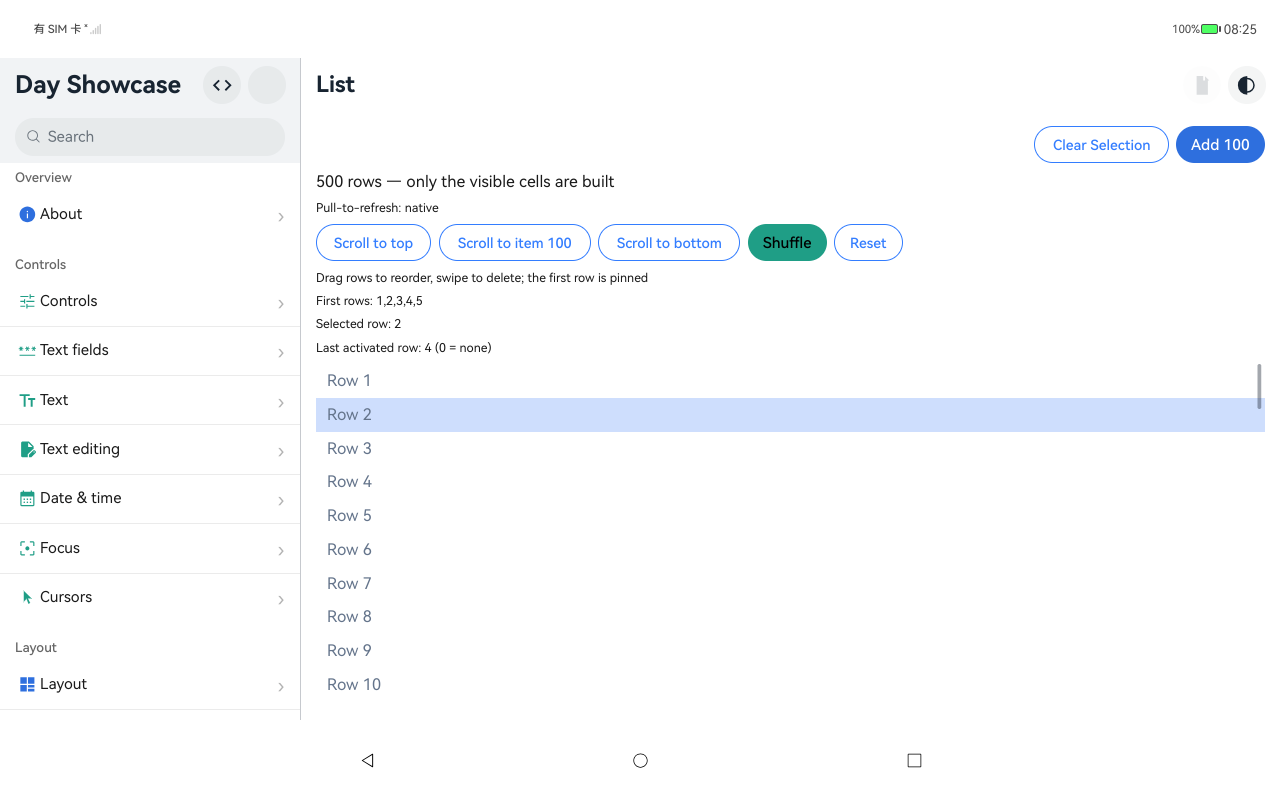
Task: Click the document page icon in header
Action: [1202, 85]
